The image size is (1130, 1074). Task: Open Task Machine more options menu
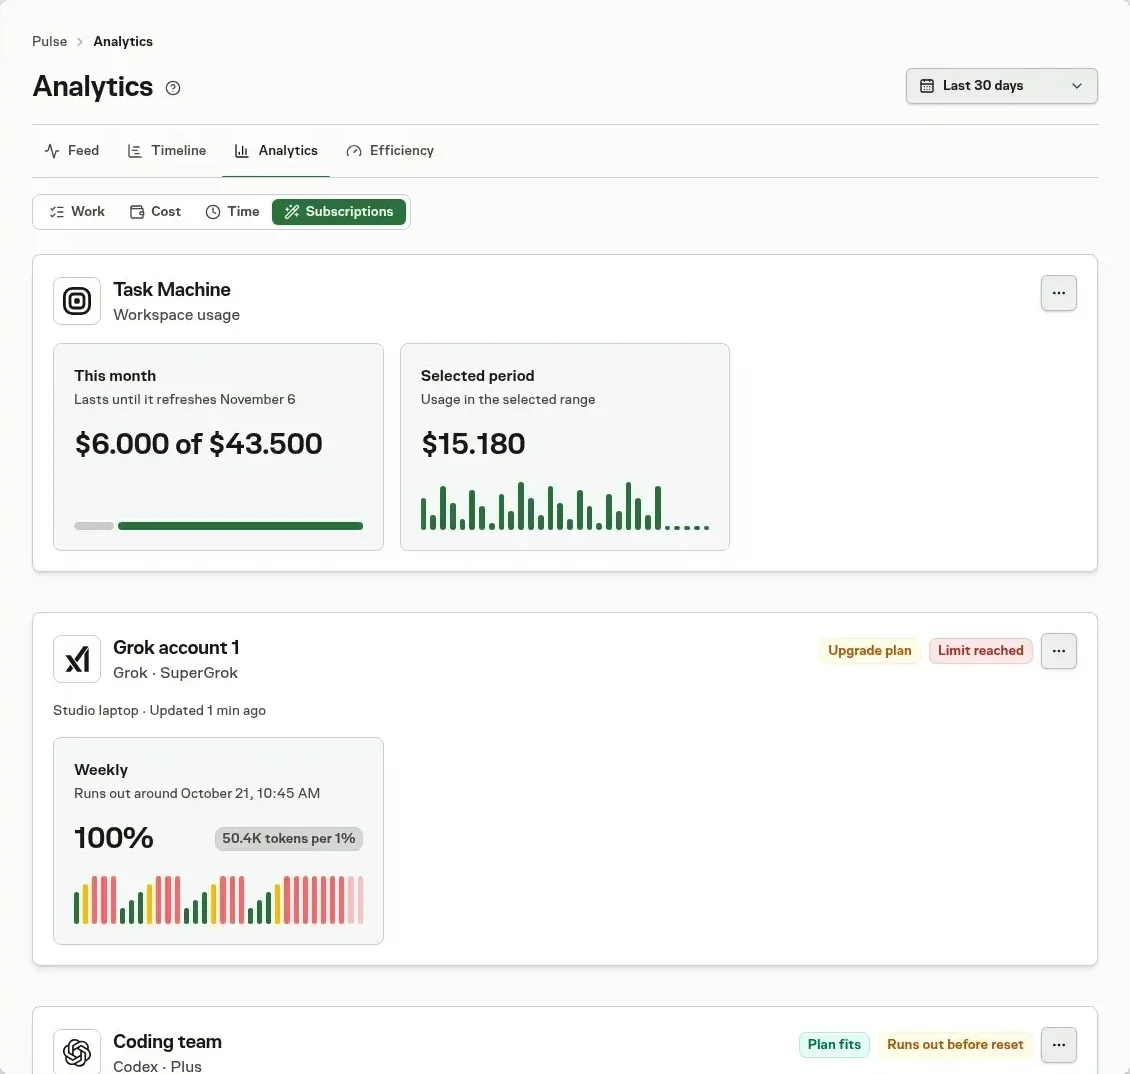click(1059, 293)
